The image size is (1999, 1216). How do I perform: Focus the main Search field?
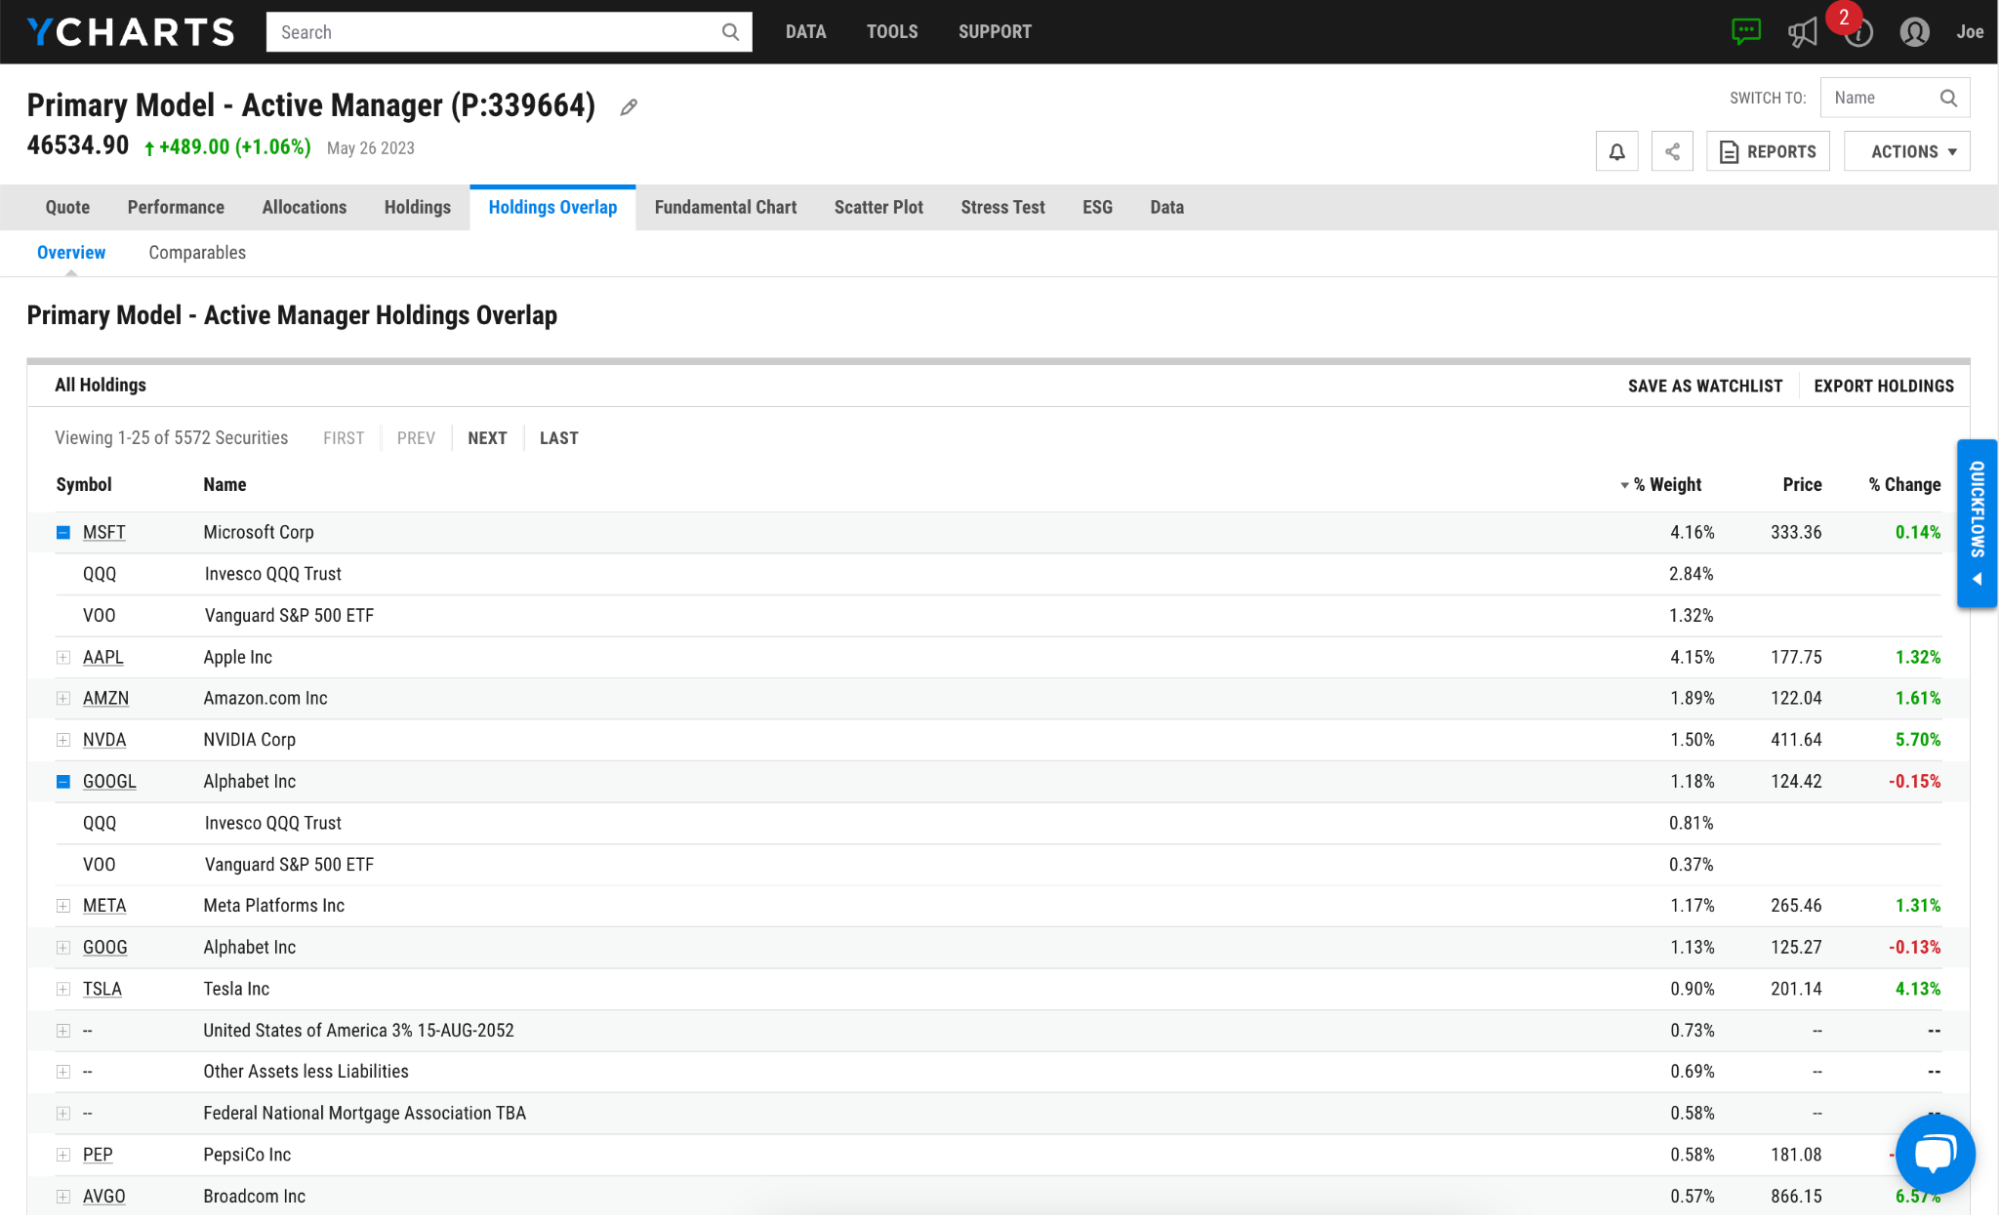[x=509, y=32]
